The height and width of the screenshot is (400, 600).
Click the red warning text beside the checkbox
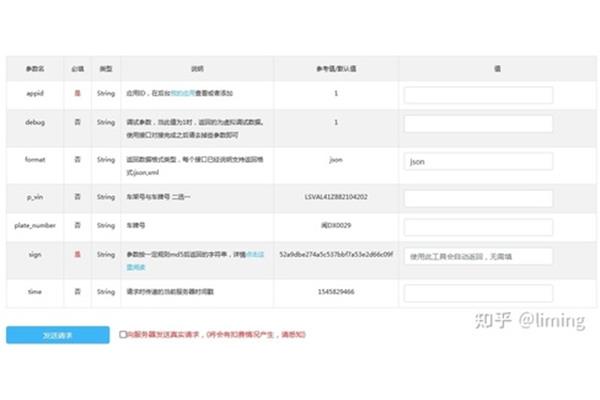[216, 335]
